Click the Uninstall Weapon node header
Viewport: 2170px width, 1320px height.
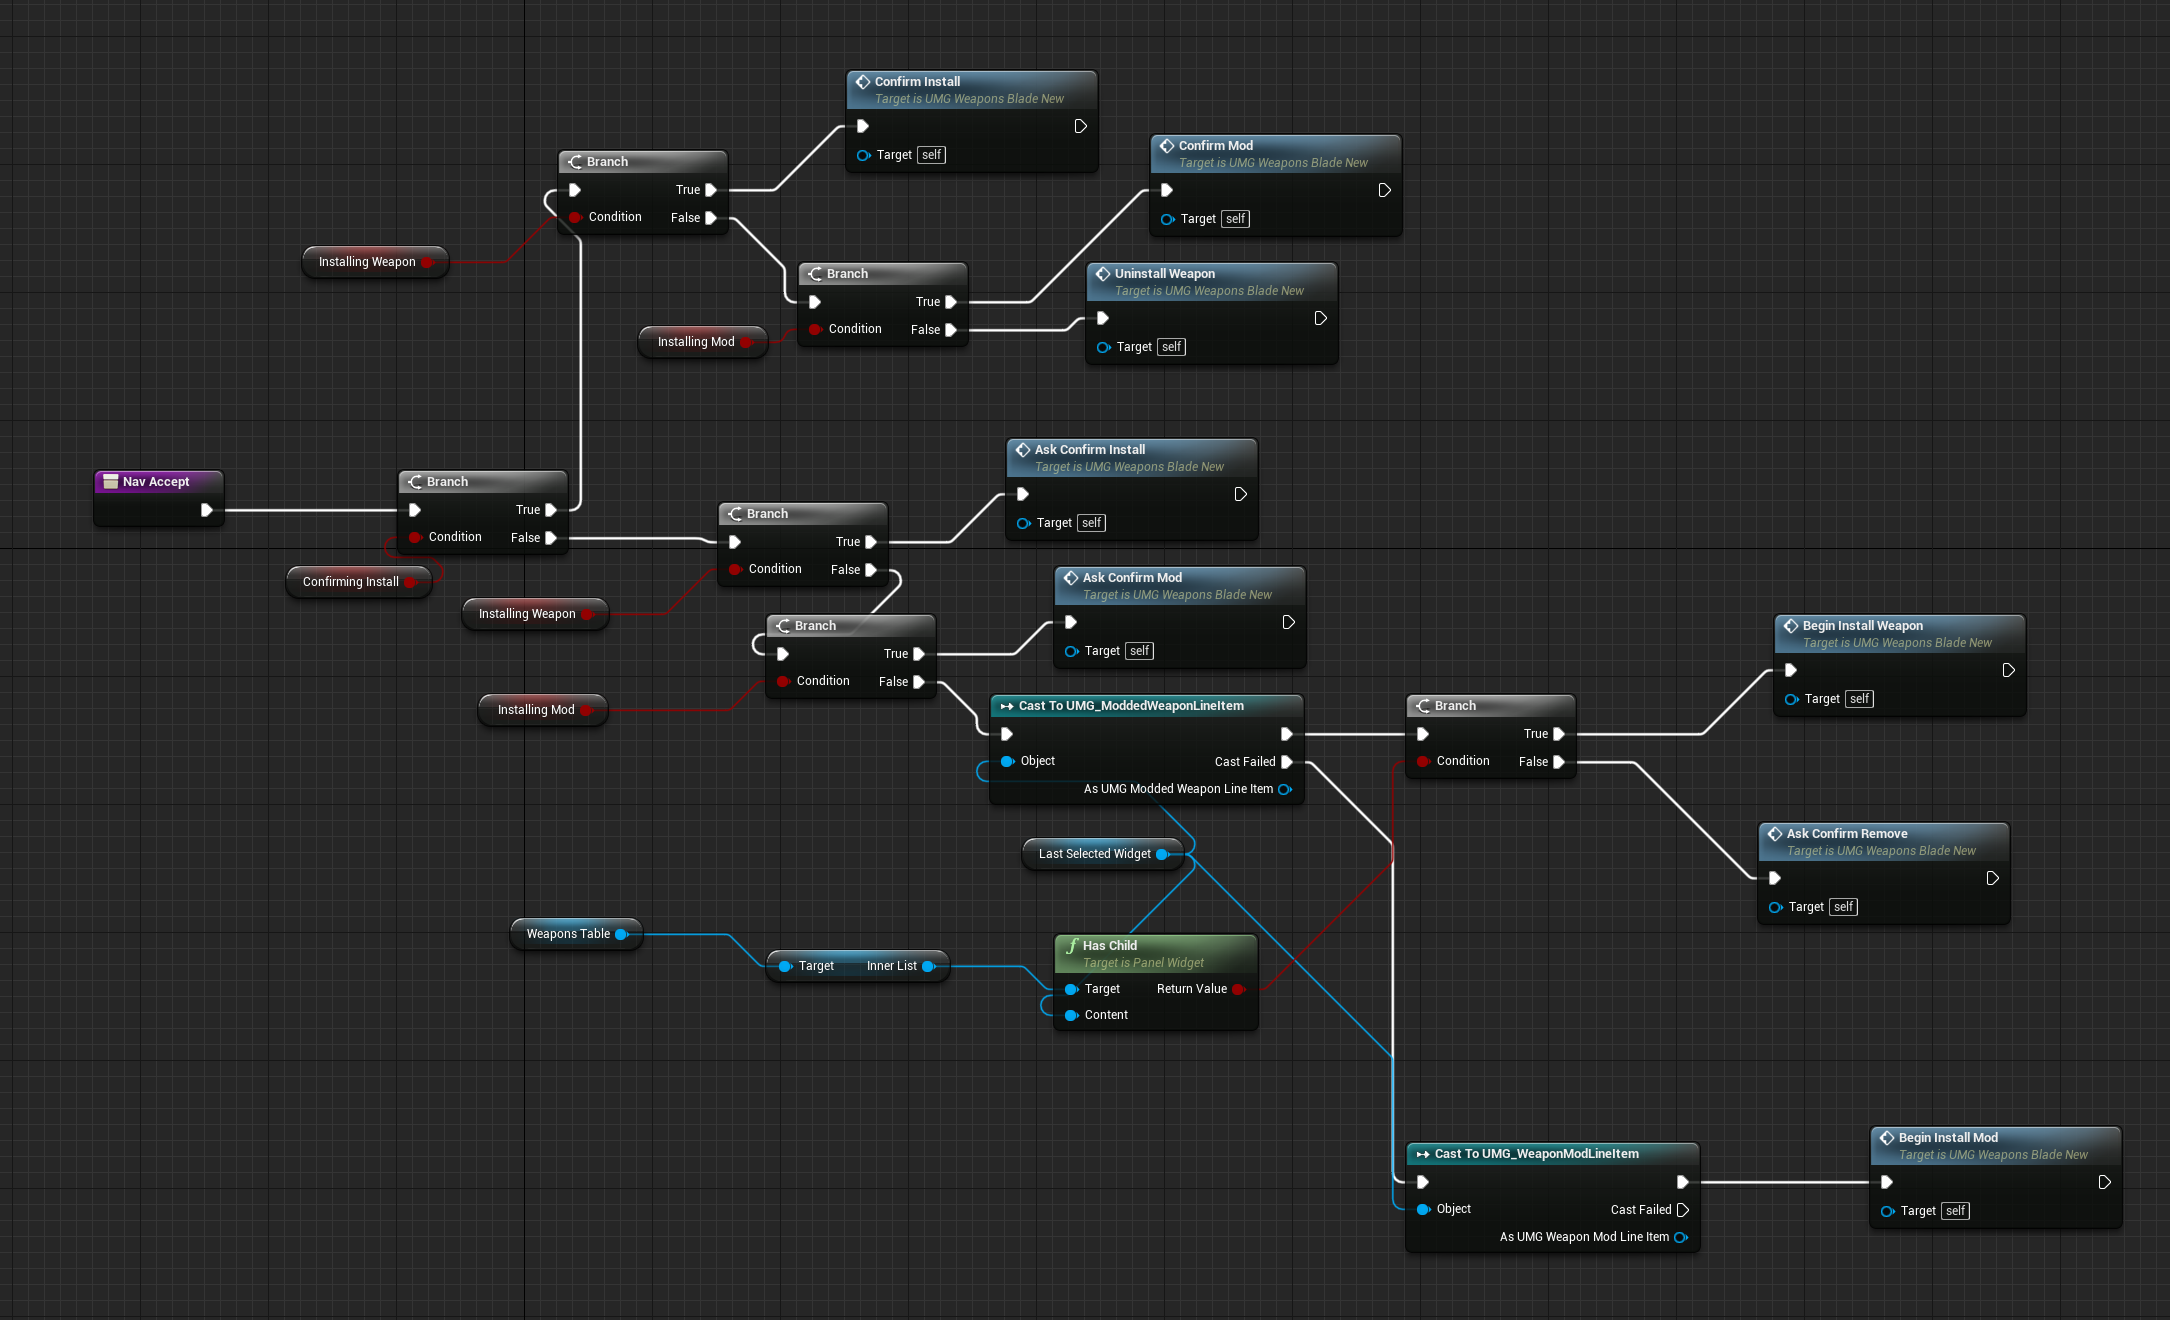click(x=1211, y=282)
